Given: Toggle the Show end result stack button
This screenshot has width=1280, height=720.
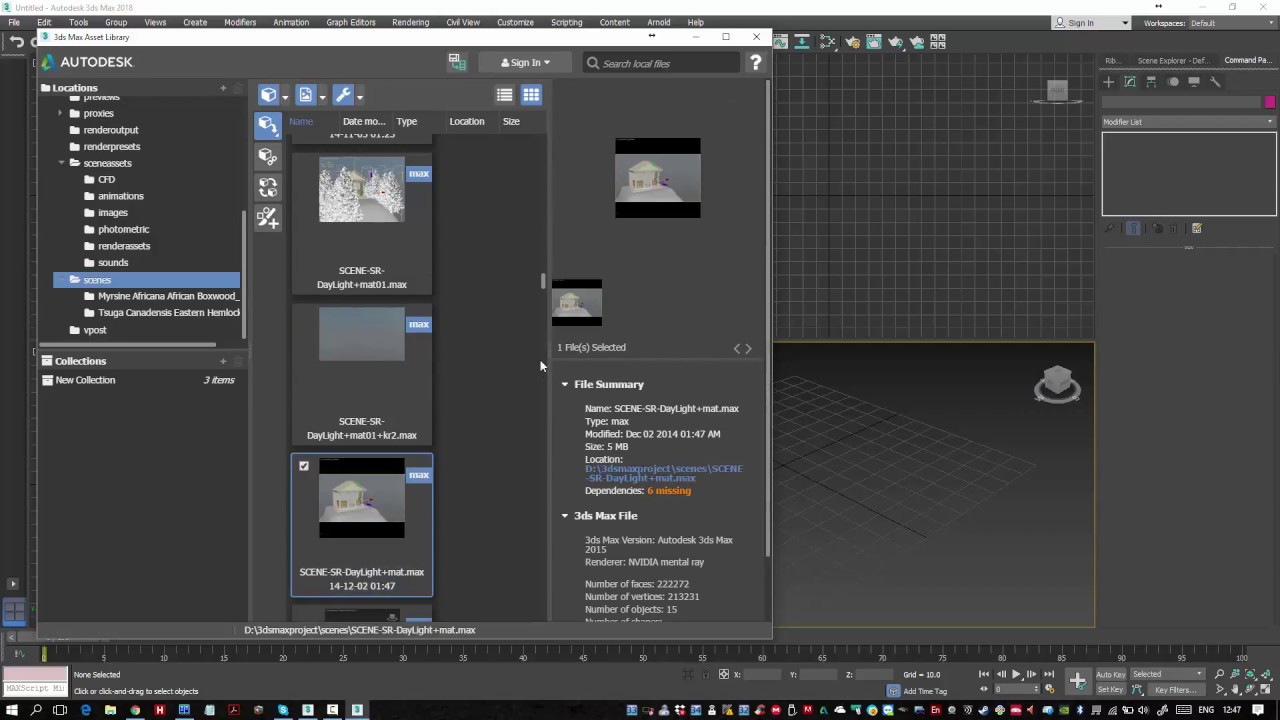Looking at the screenshot, I should tap(1133, 228).
